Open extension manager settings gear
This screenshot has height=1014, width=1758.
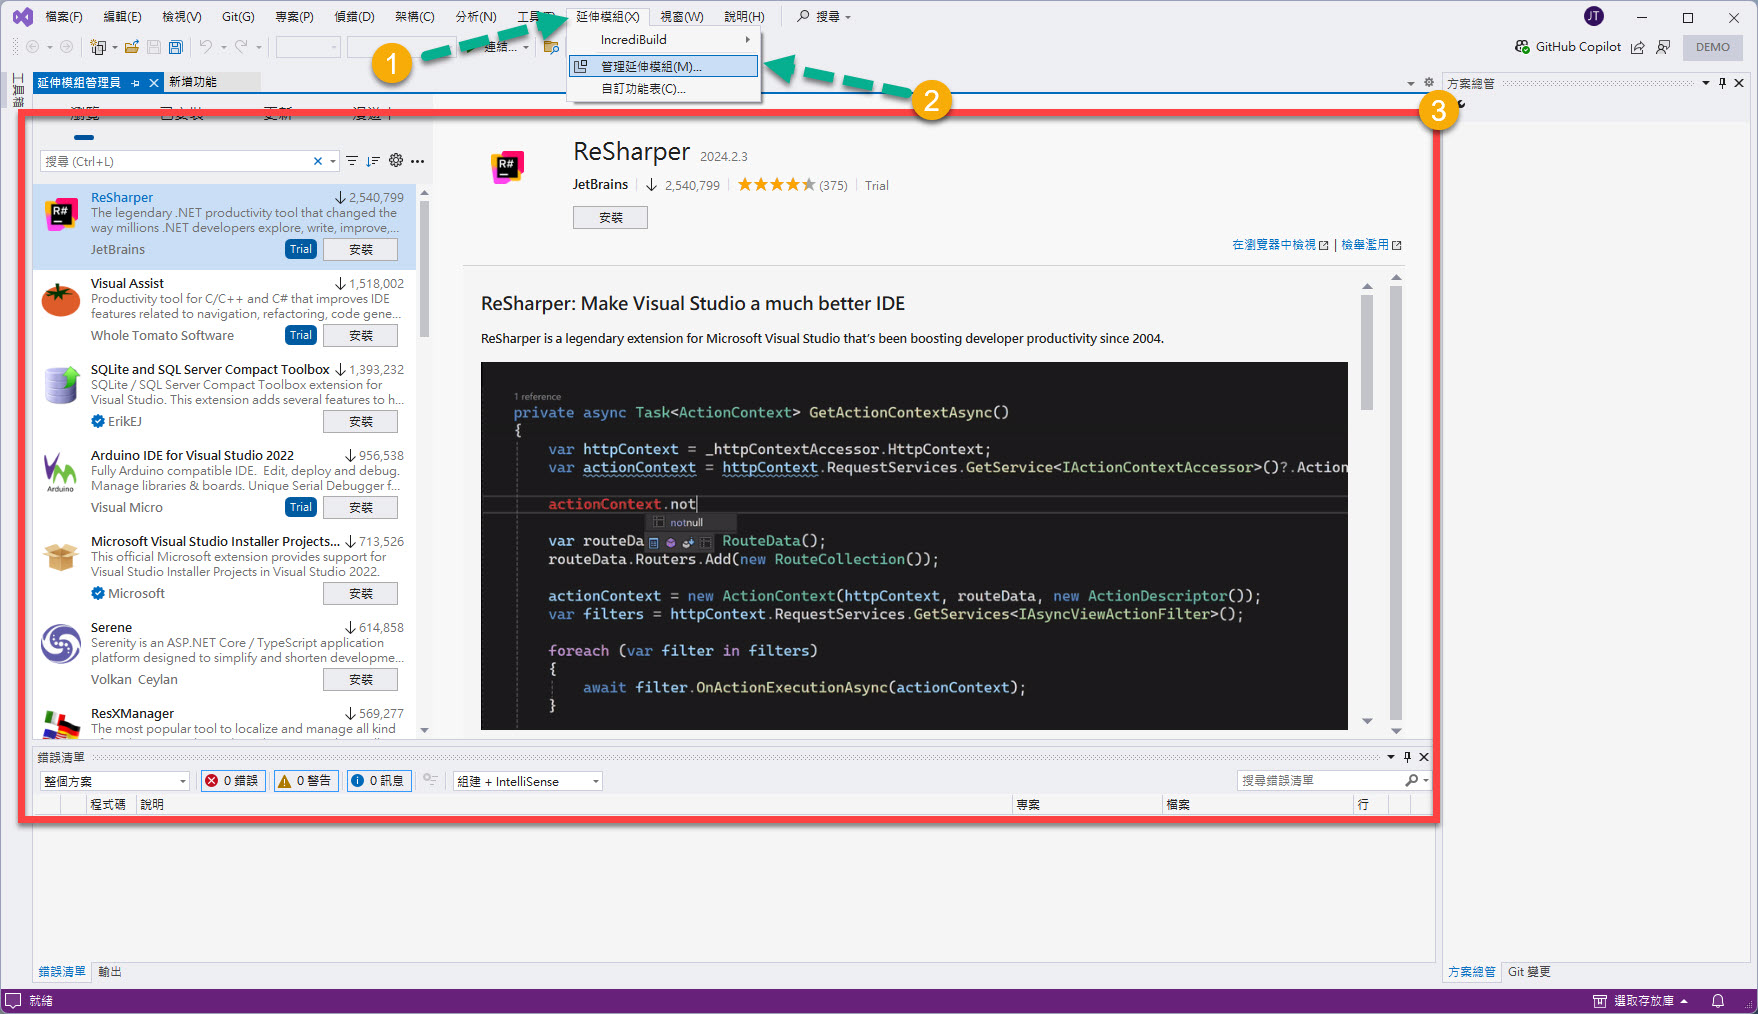click(396, 160)
